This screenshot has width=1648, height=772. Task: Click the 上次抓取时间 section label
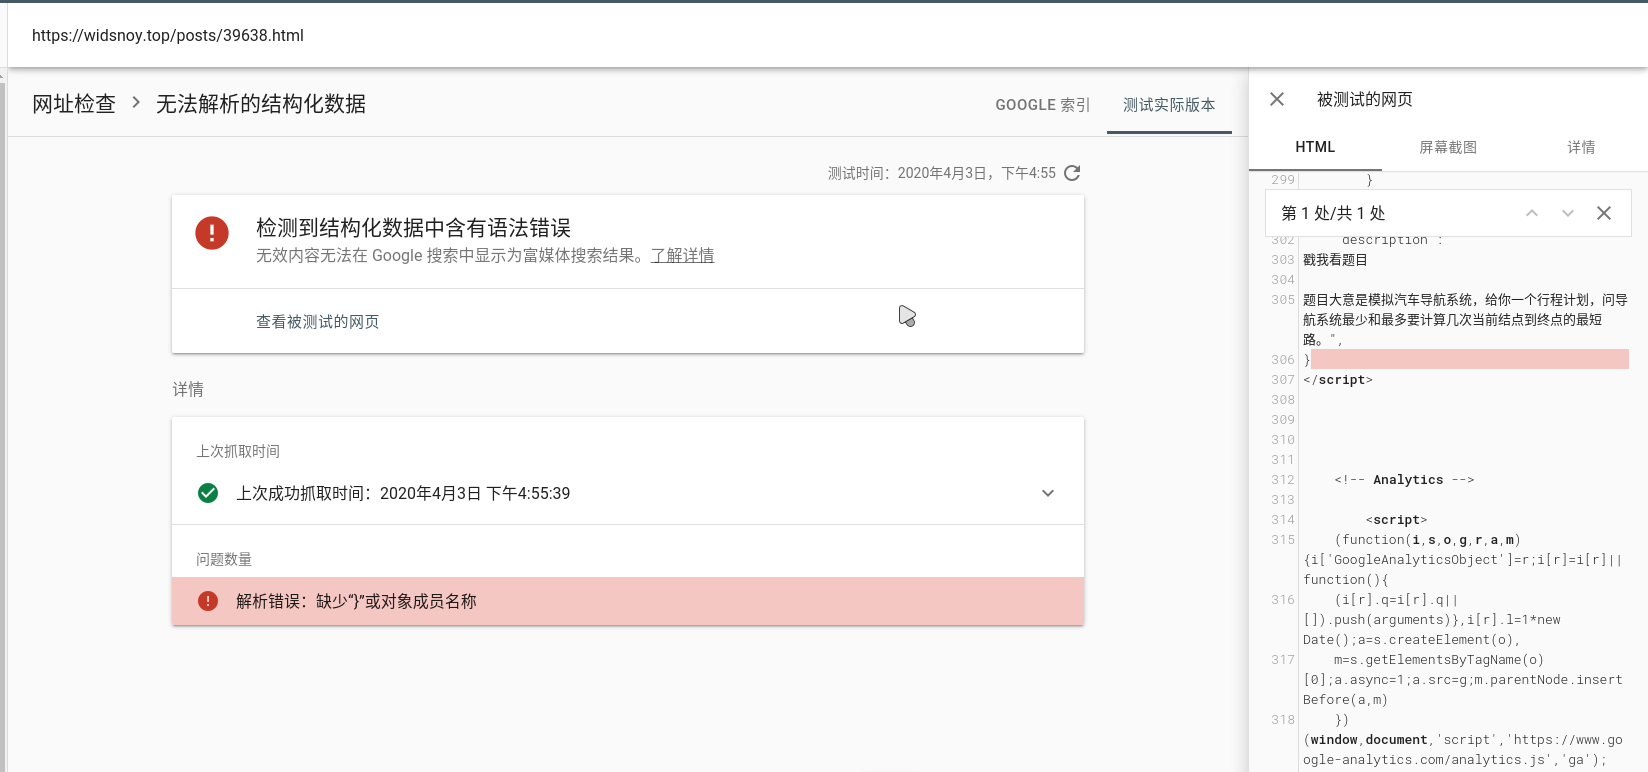click(x=238, y=451)
